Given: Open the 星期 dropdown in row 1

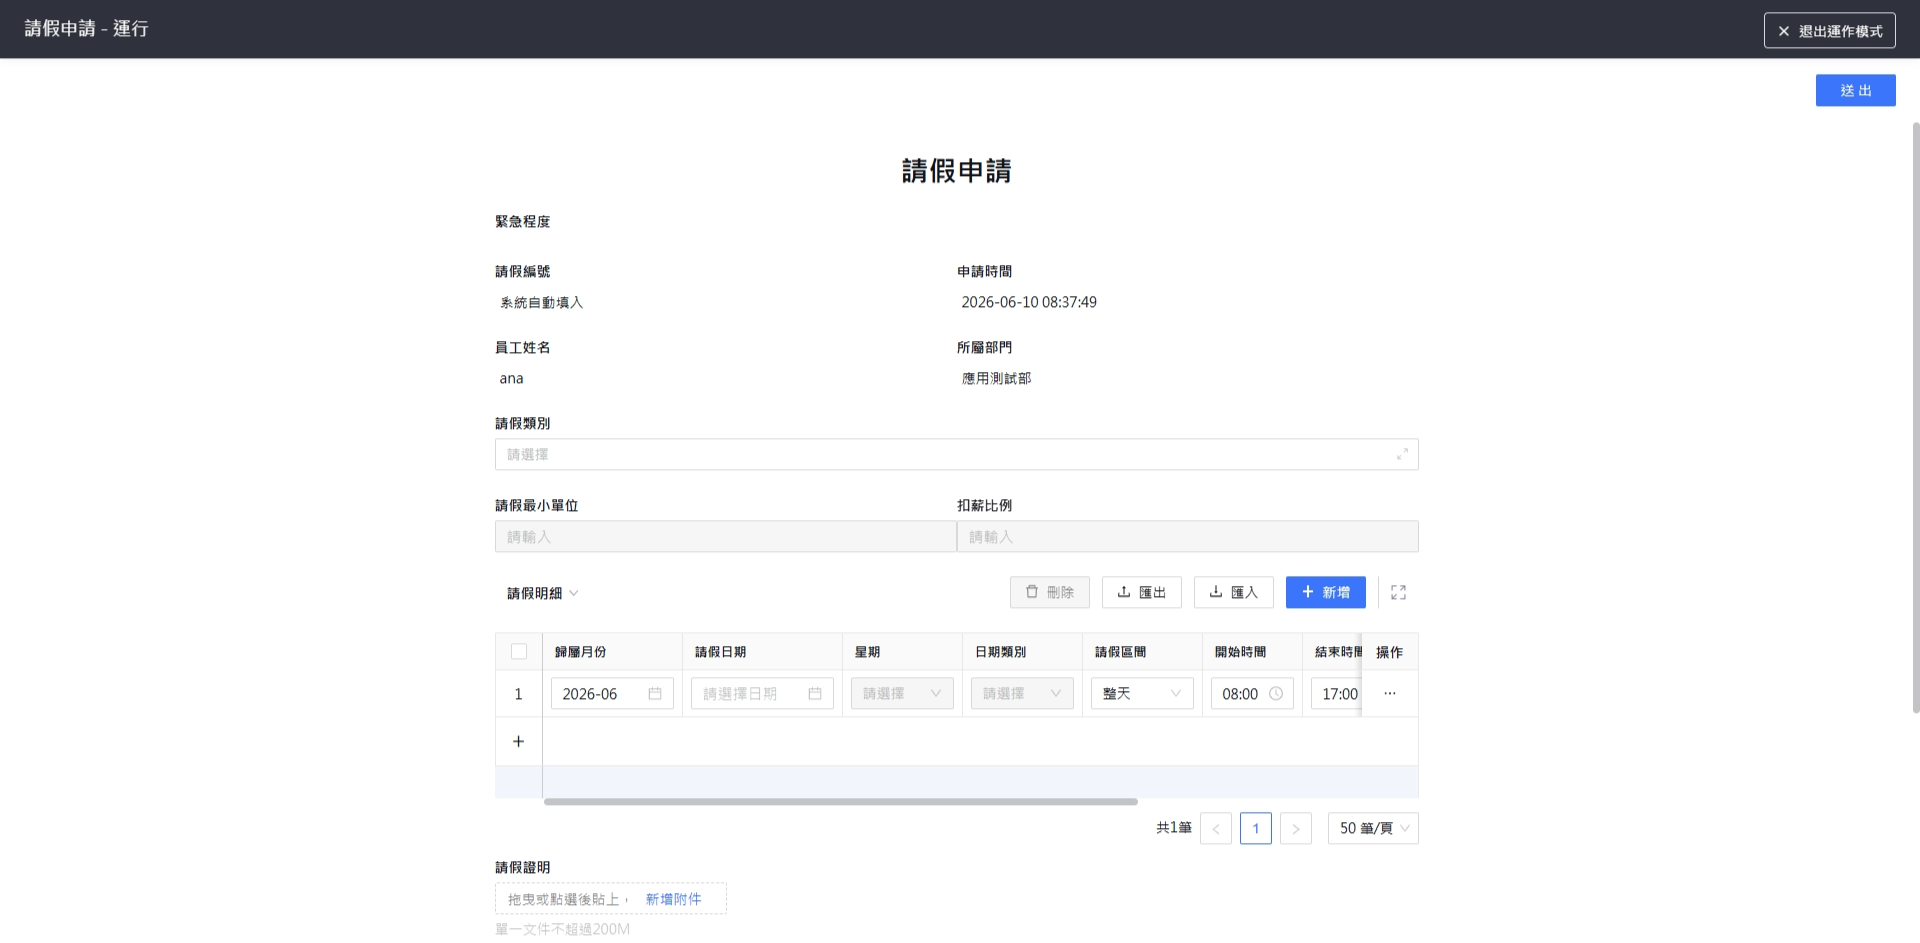Looking at the screenshot, I should (x=902, y=694).
